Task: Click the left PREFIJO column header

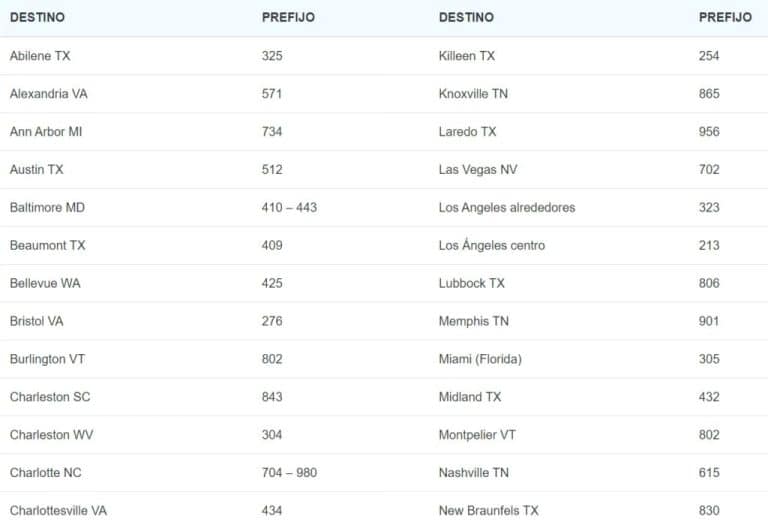Action: (x=289, y=18)
